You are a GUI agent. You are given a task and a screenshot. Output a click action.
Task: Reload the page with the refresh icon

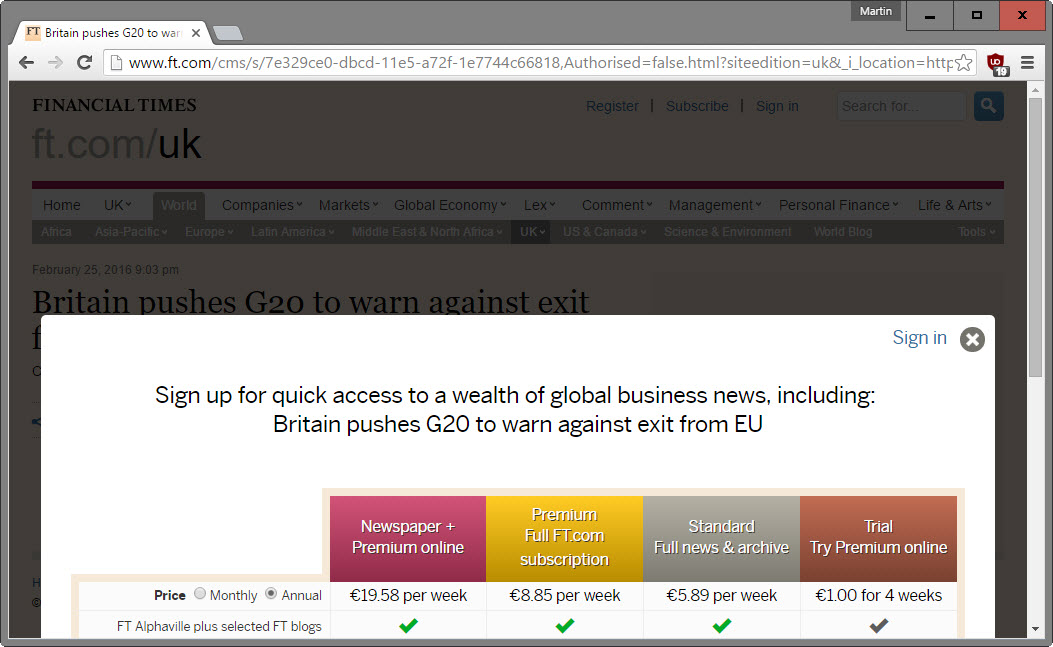pos(84,62)
